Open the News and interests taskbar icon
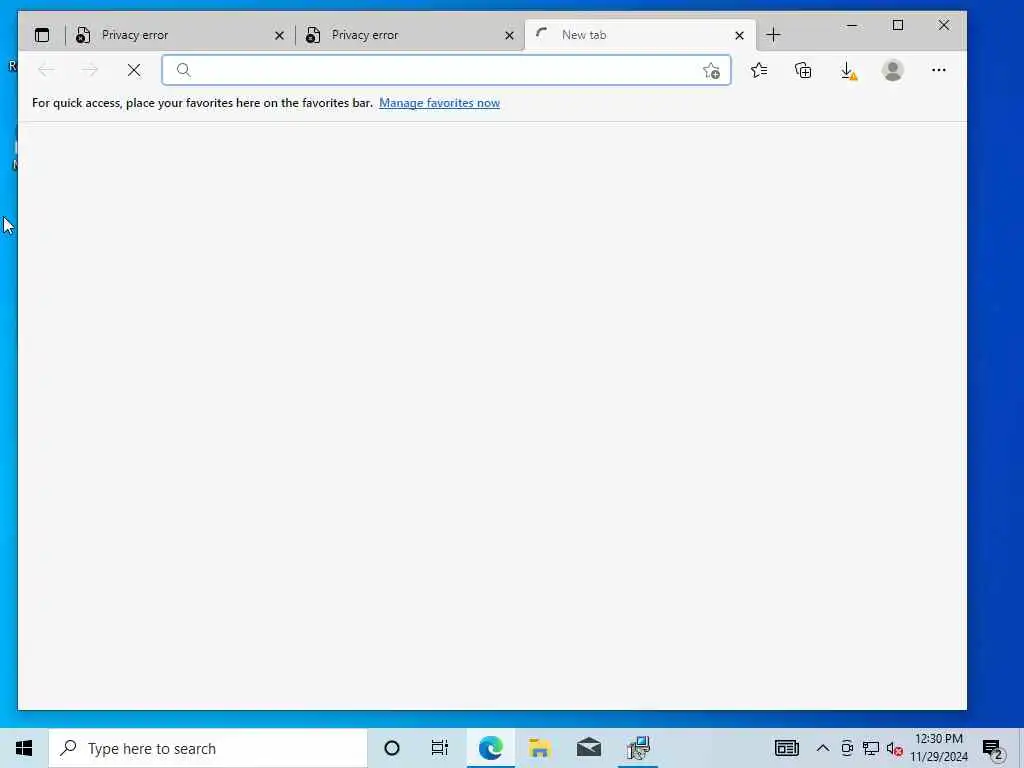 [x=787, y=748]
